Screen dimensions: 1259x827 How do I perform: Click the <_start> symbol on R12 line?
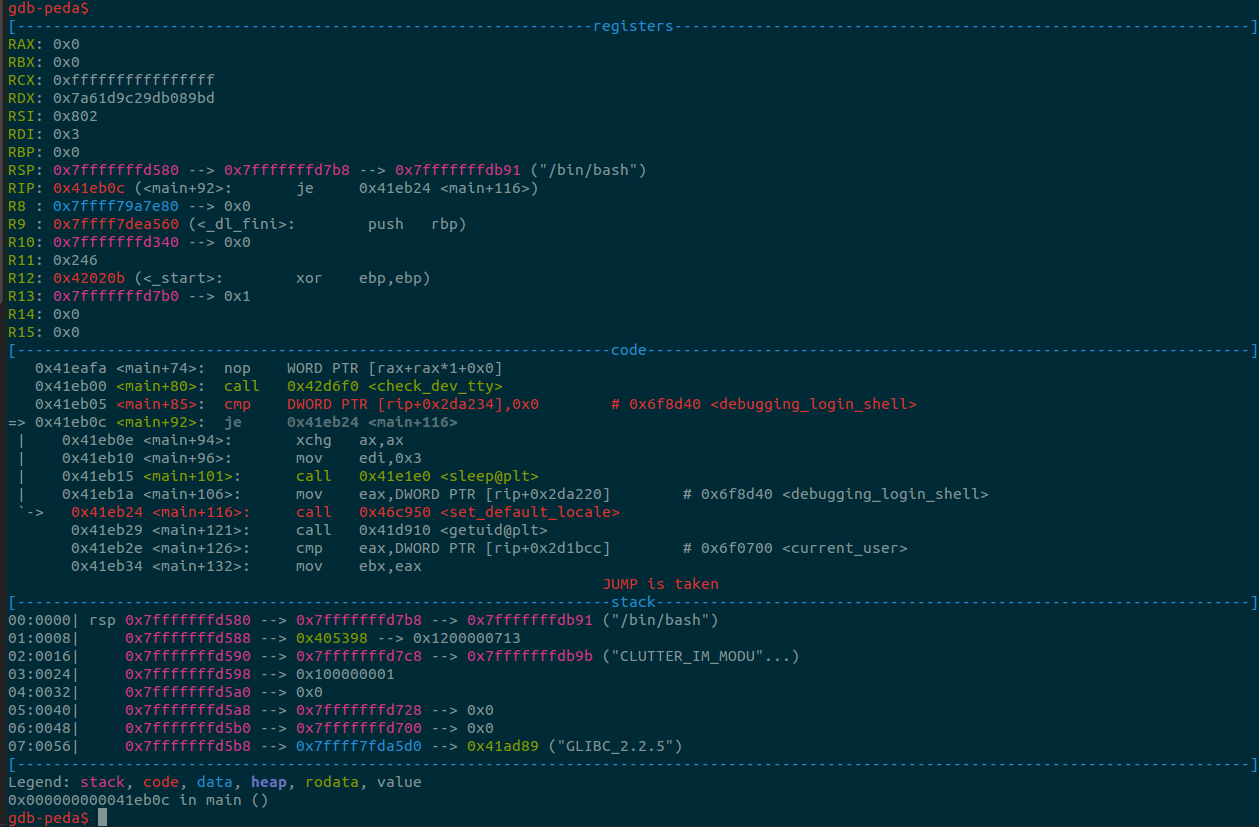[179, 278]
